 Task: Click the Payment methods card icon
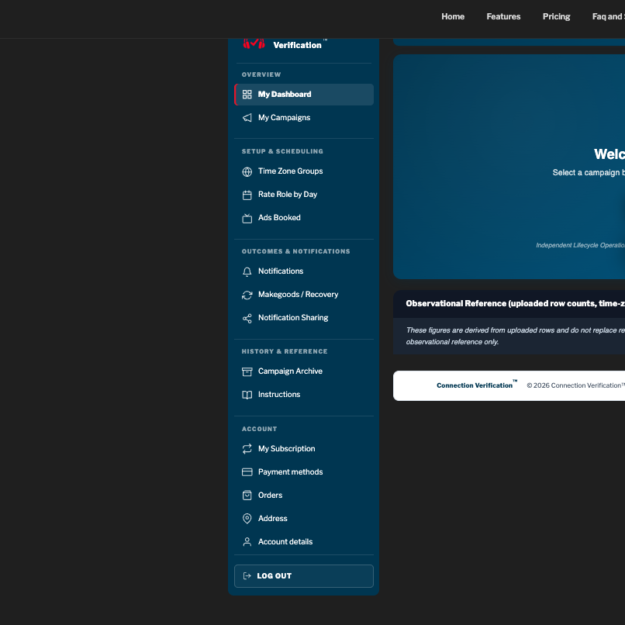pos(247,472)
